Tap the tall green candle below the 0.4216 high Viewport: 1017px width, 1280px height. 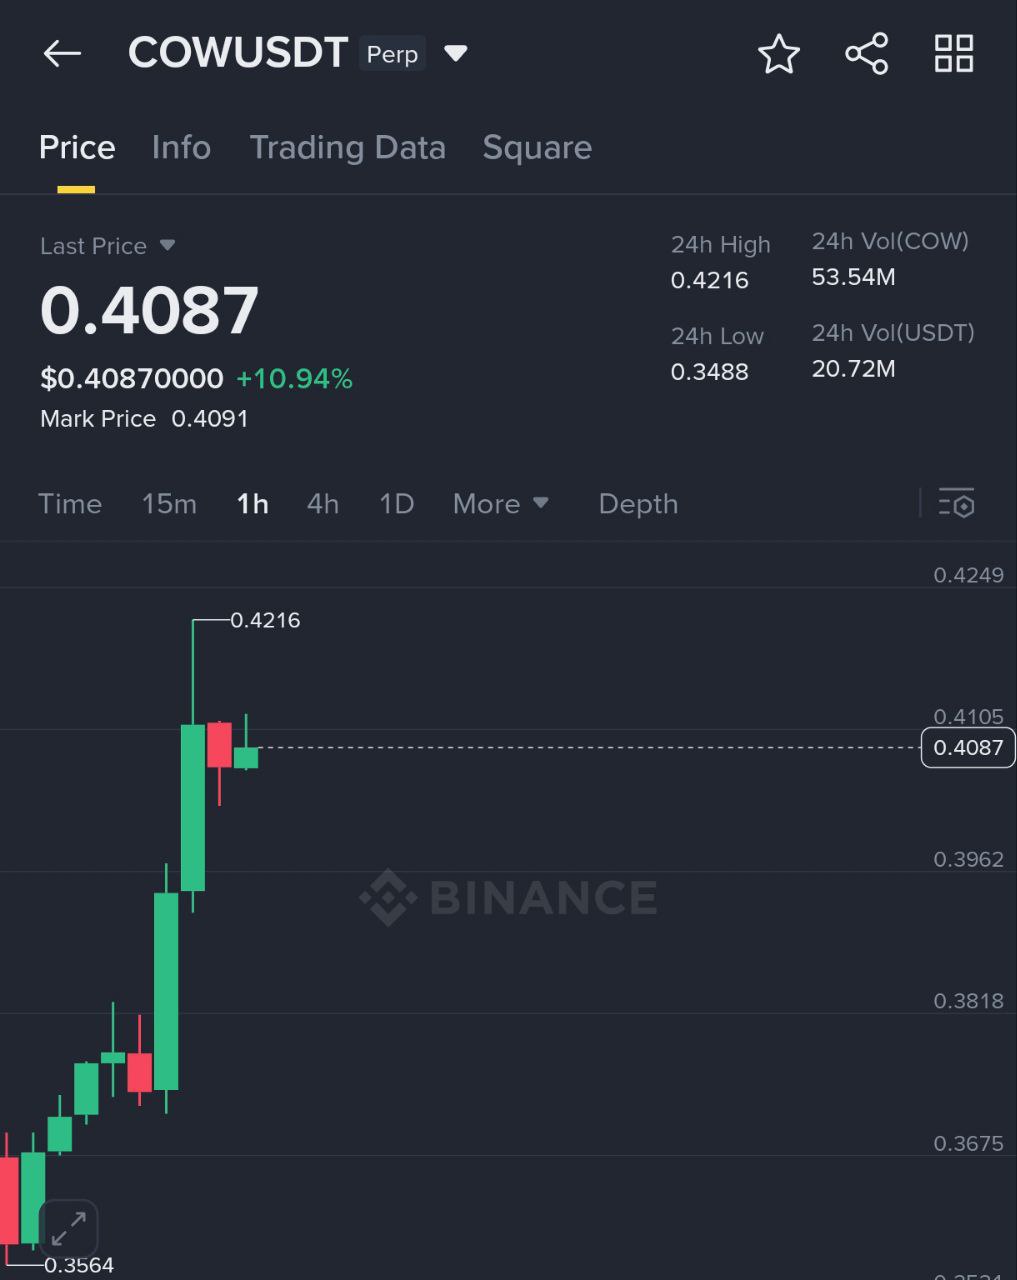click(193, 807)
